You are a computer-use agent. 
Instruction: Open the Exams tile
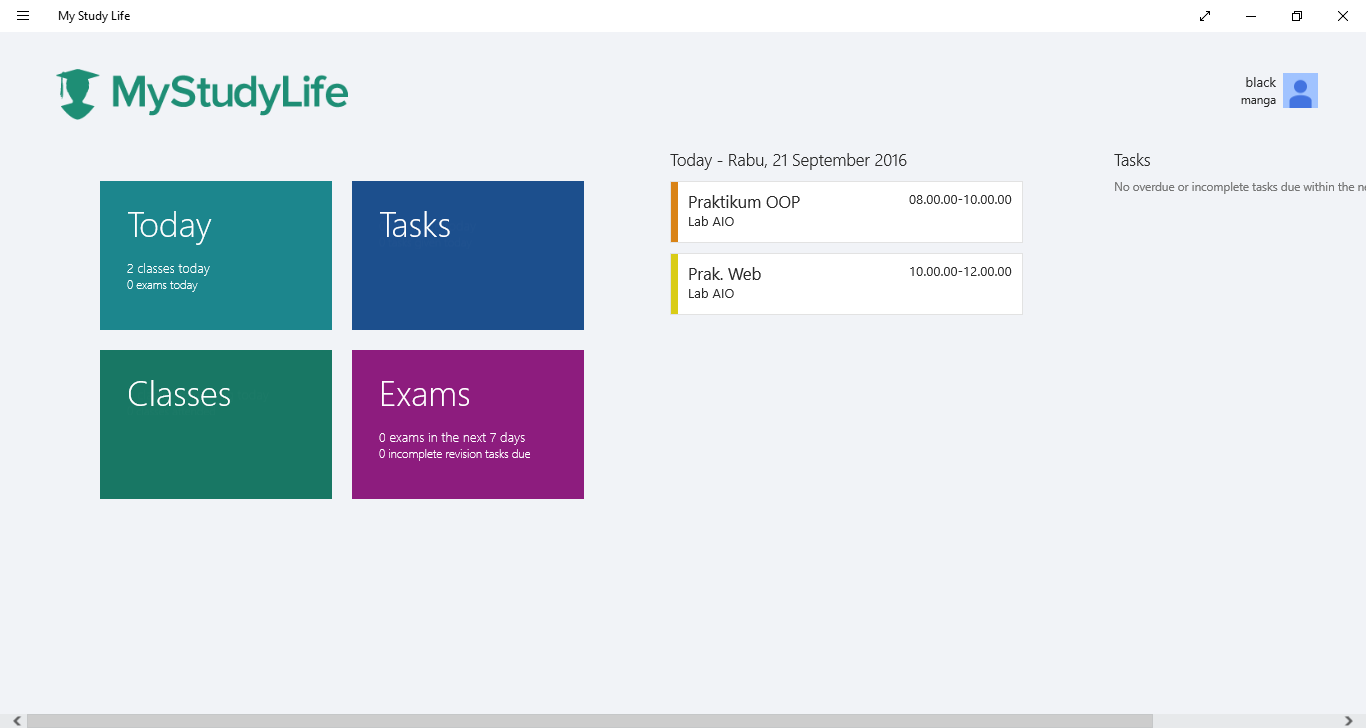(x=468, y=424)
